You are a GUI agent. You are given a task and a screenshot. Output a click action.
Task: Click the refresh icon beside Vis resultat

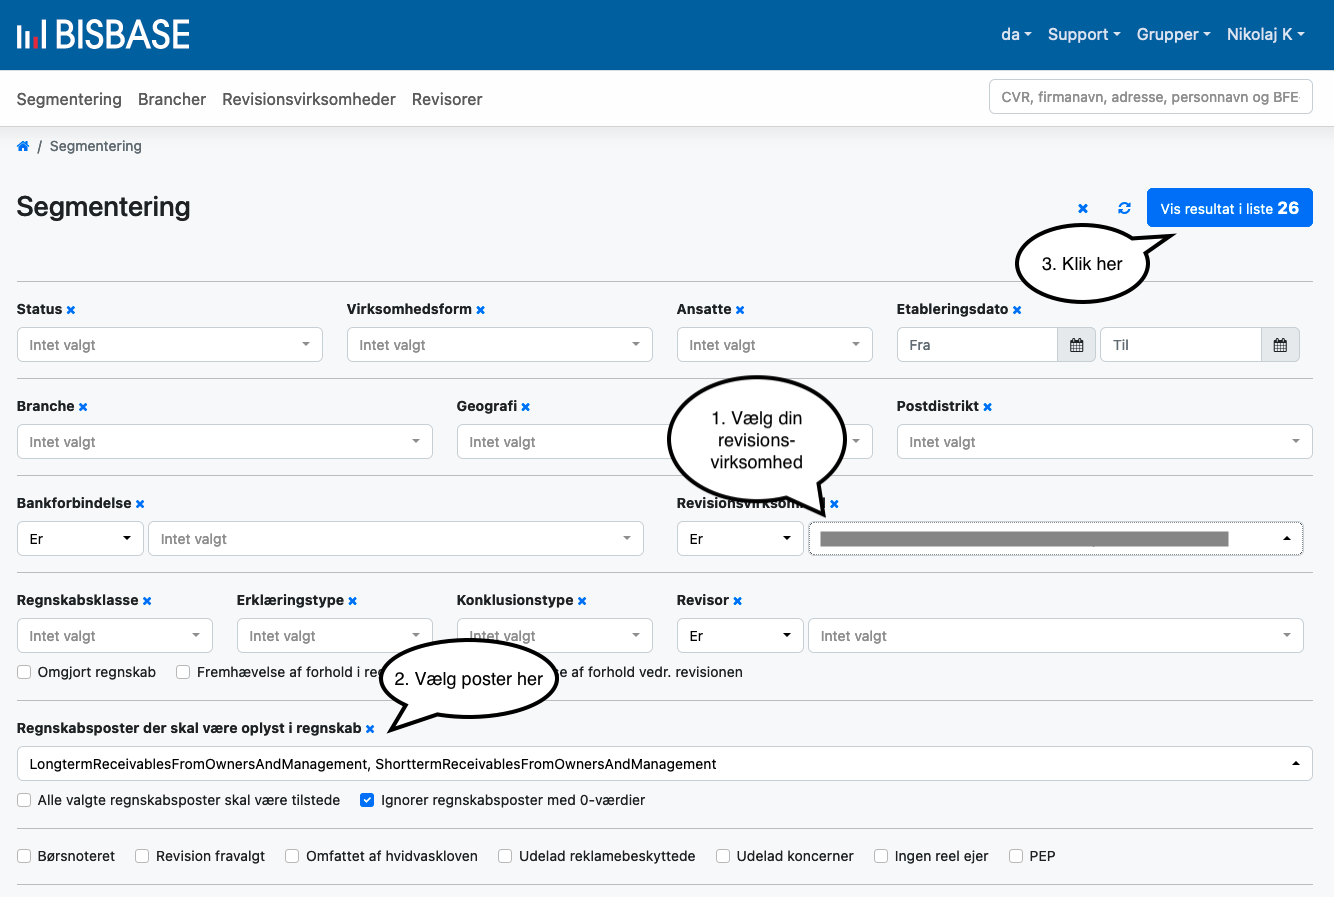[x=1124, y=208]
